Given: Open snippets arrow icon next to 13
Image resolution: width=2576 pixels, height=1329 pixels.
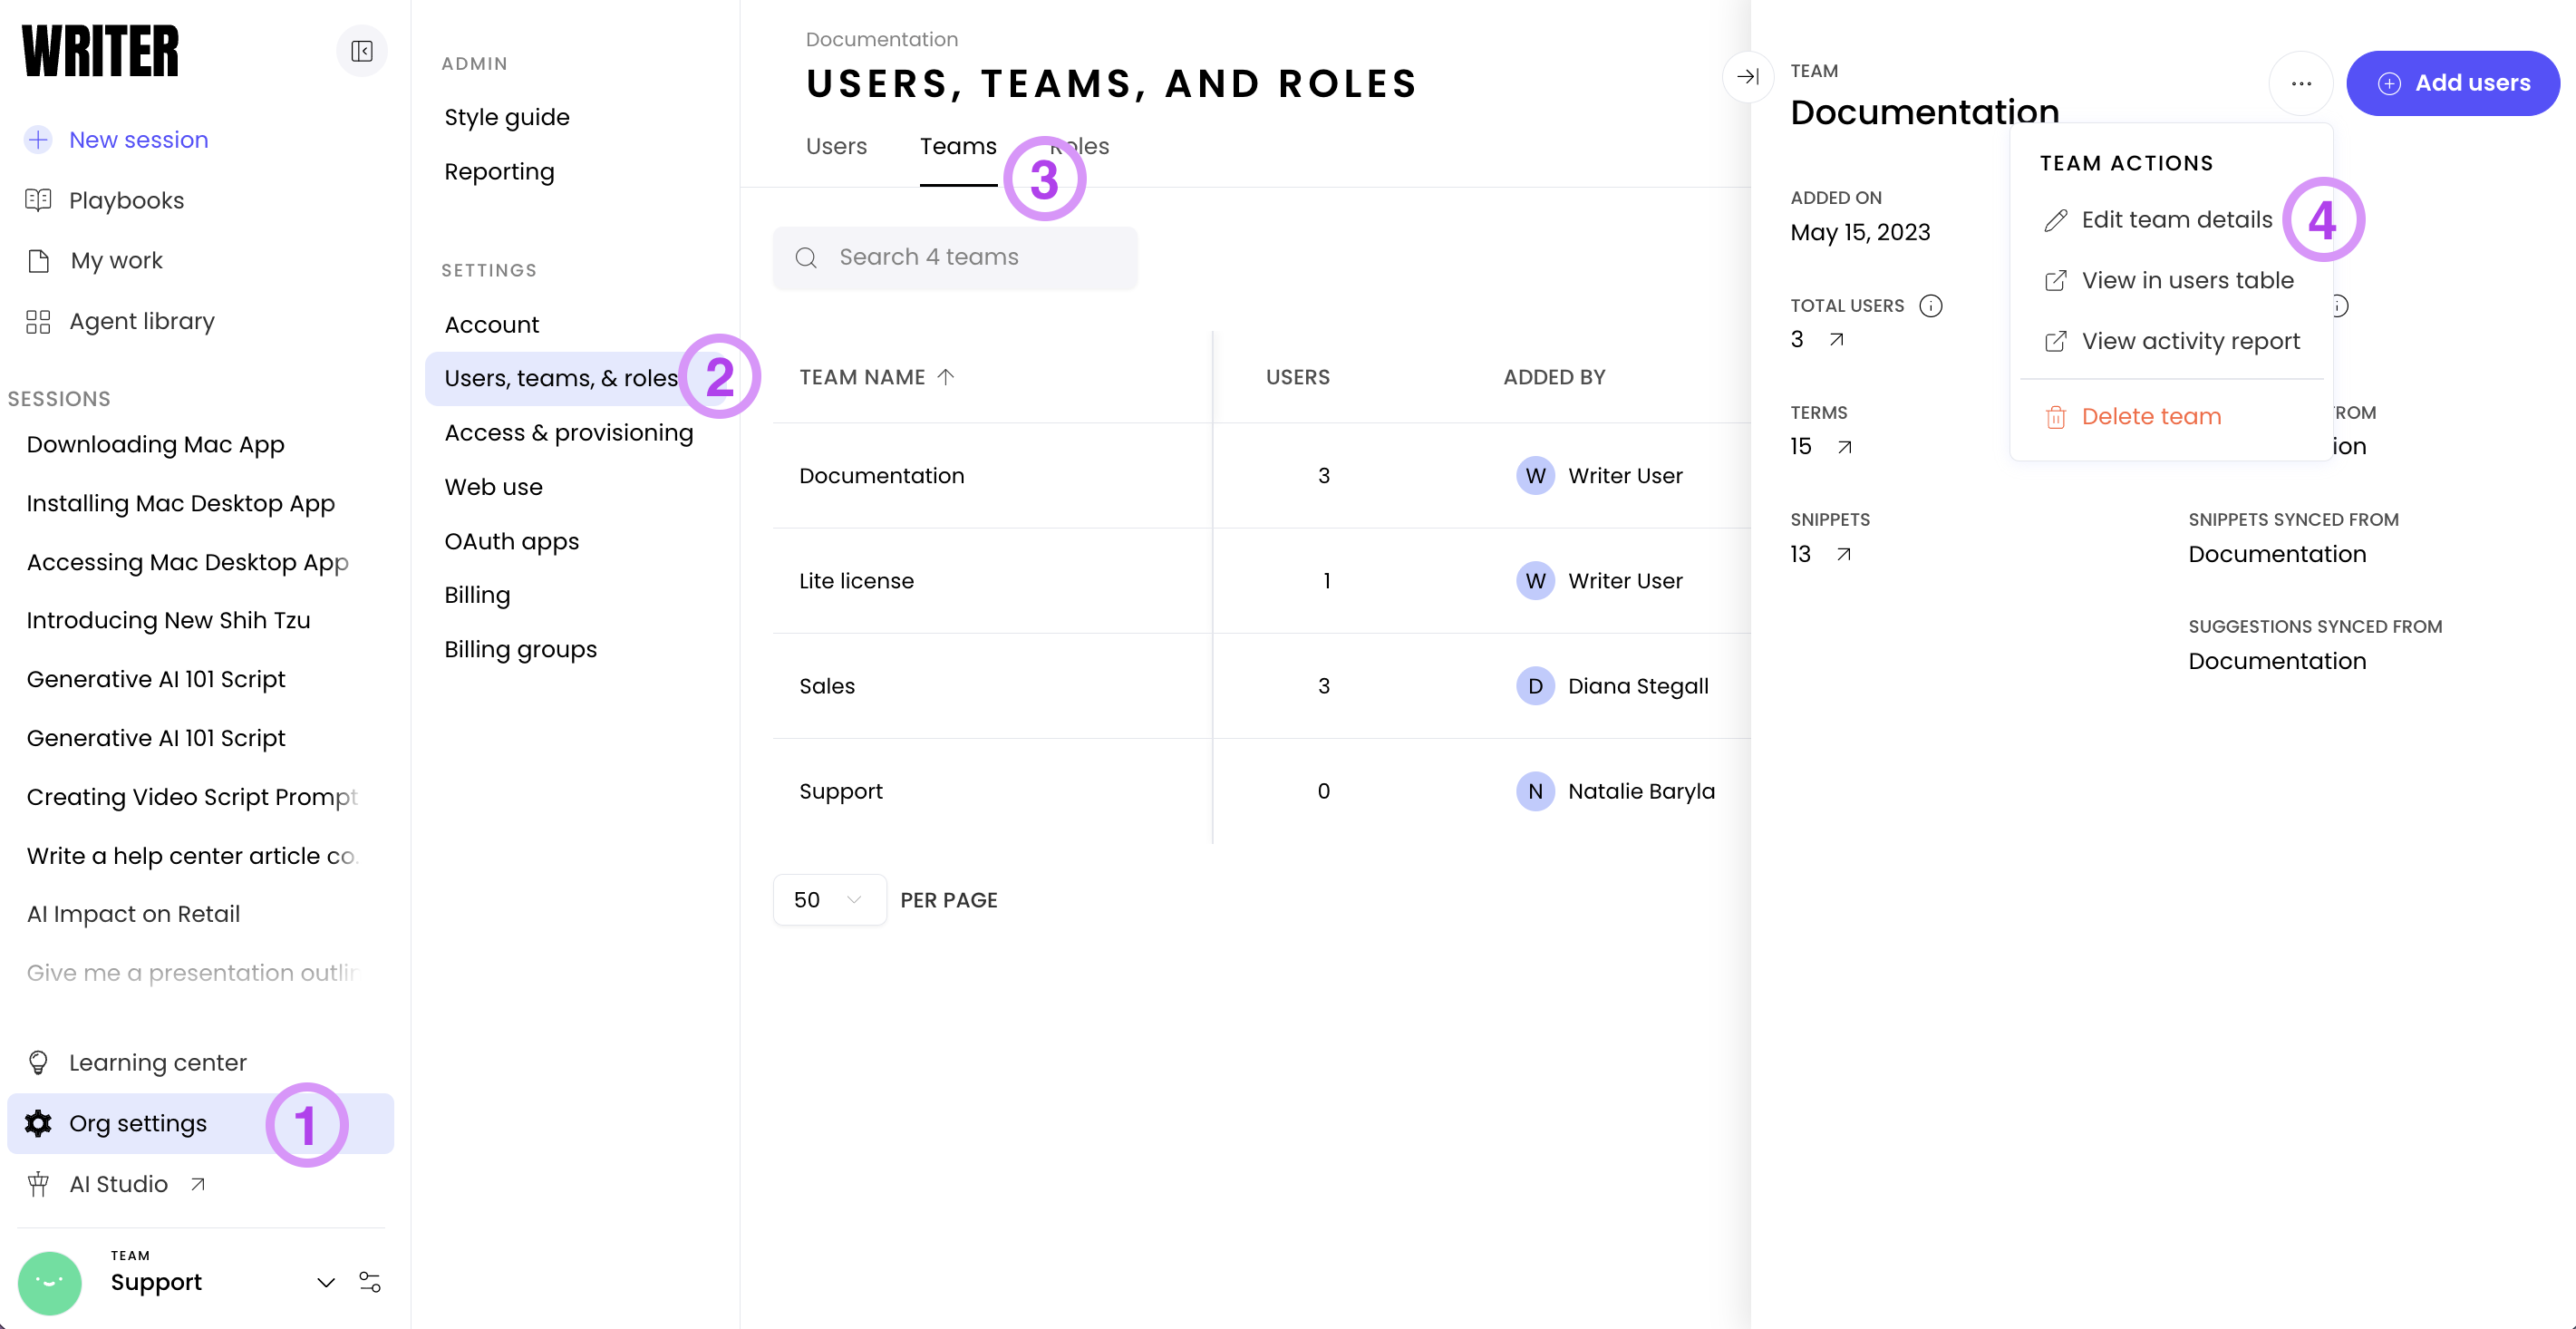Looking at the screenshot, I should [1843, 554].
